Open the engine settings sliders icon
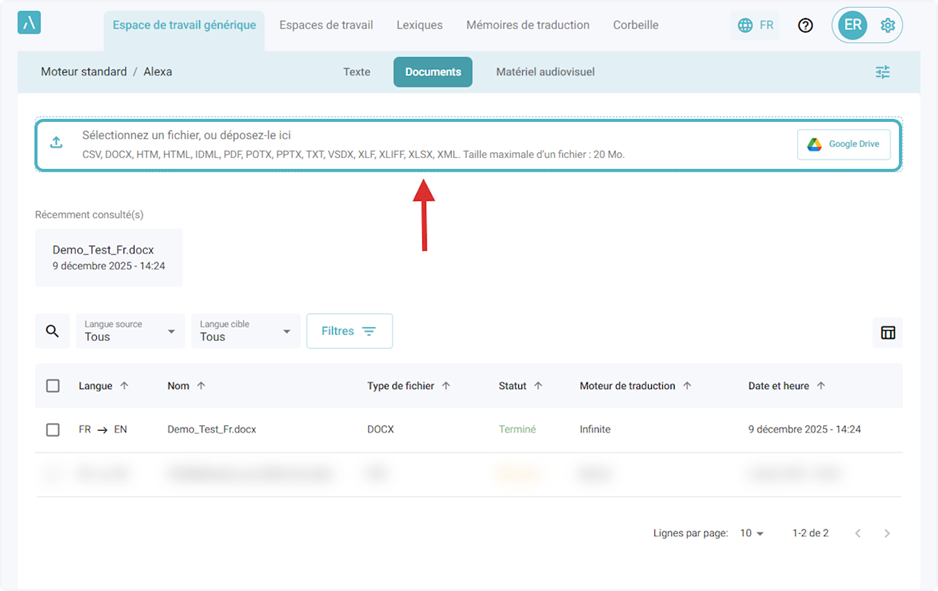The image size is (938, 591). pos(882,72)
